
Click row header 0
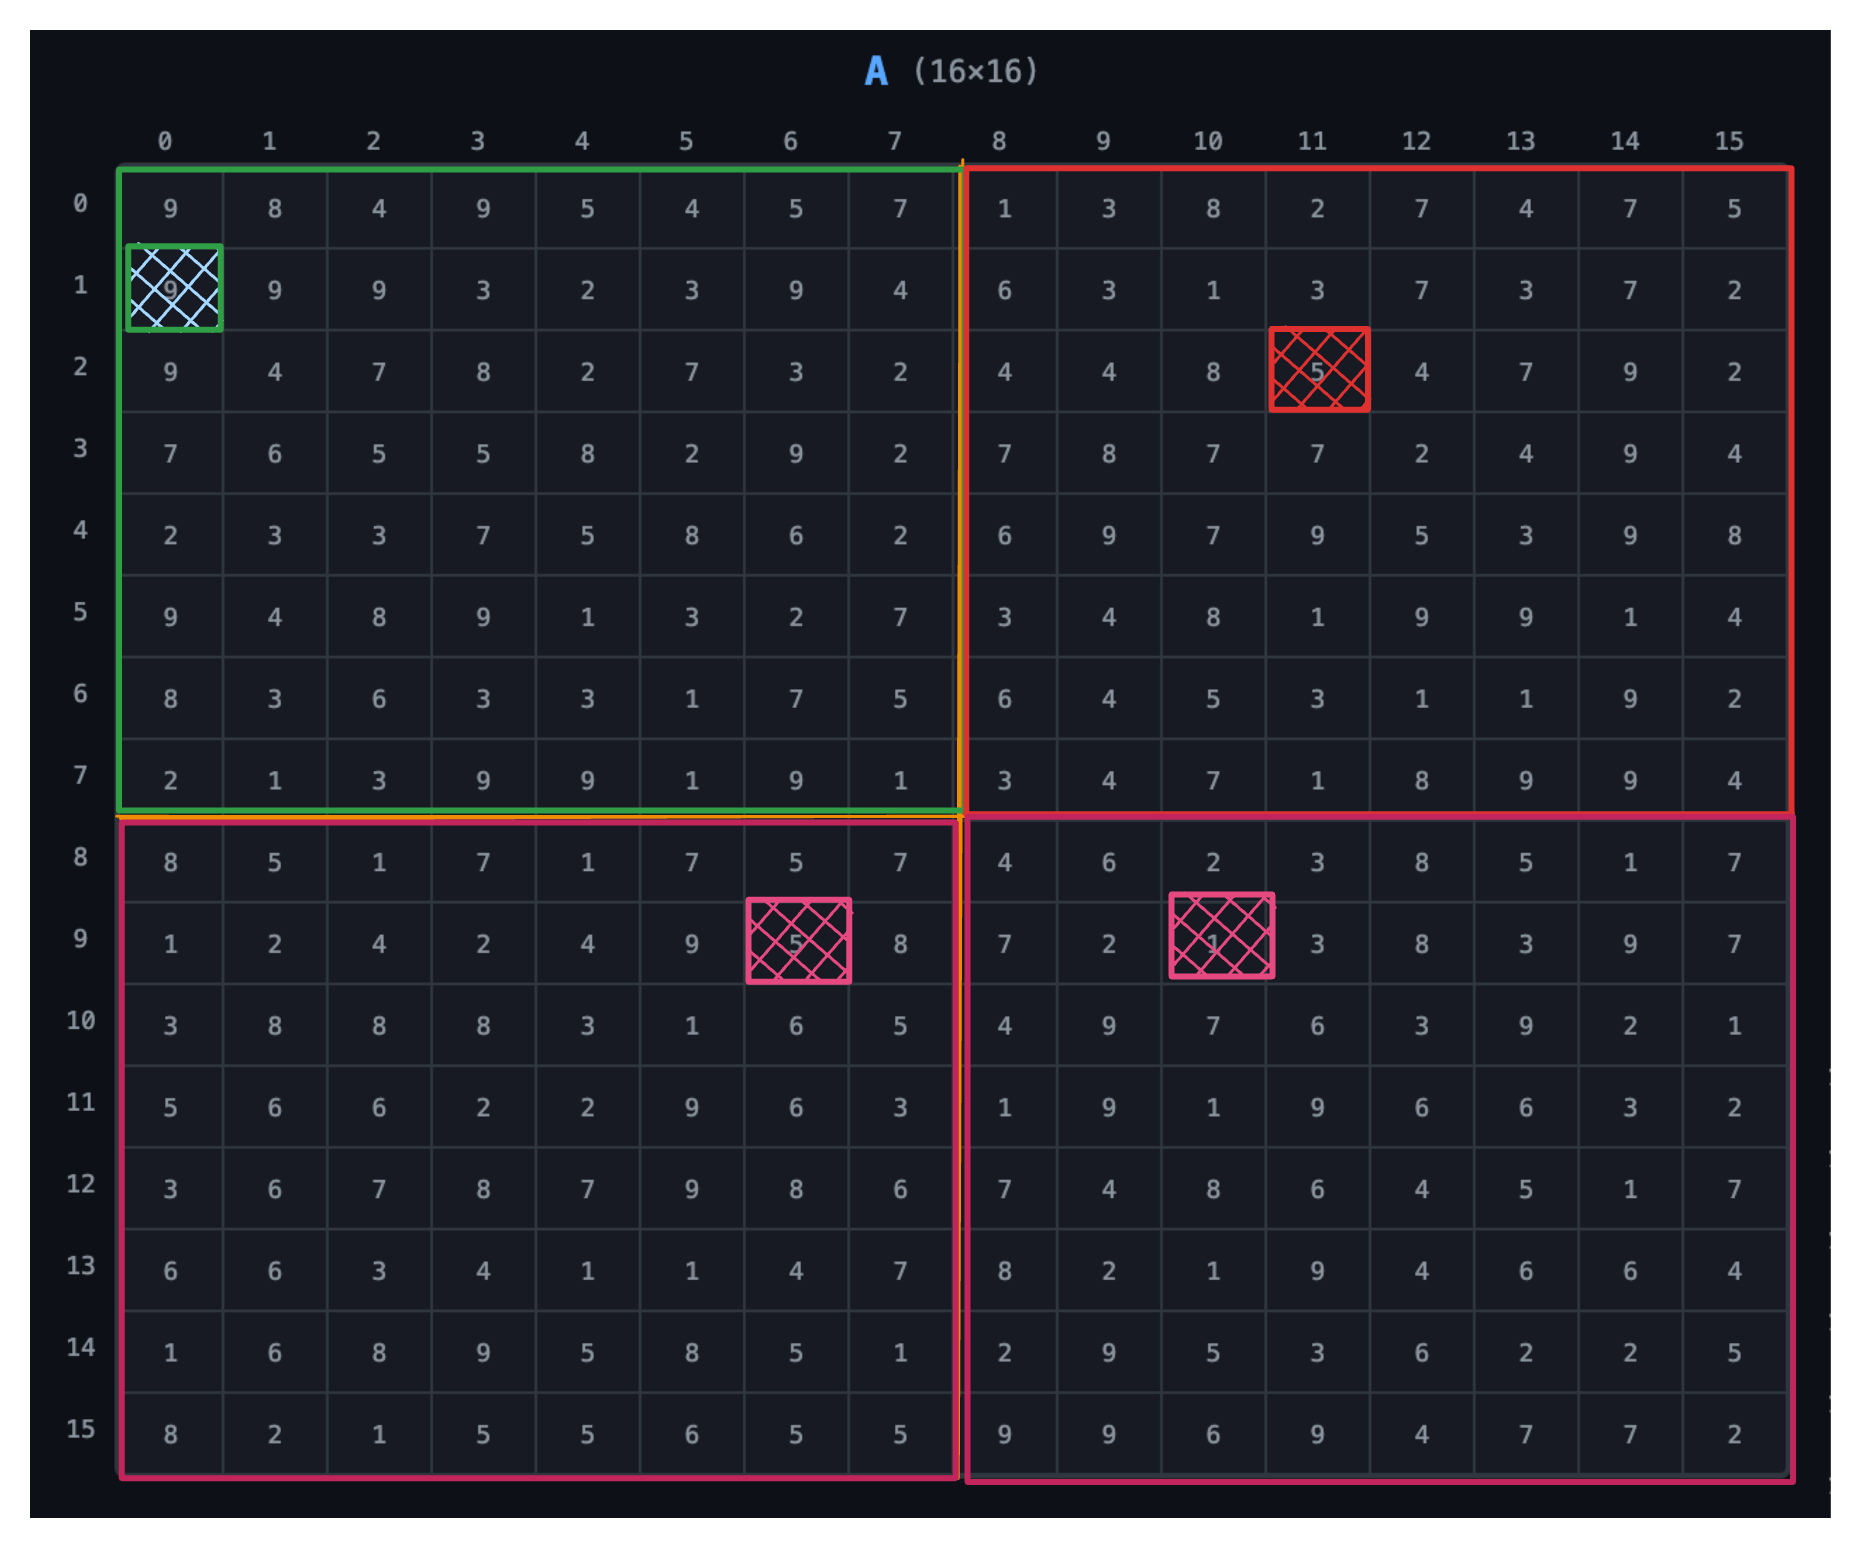point(80,204)
